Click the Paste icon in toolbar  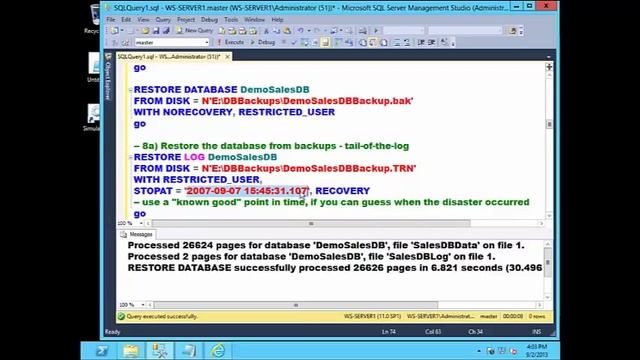(287, 31)
